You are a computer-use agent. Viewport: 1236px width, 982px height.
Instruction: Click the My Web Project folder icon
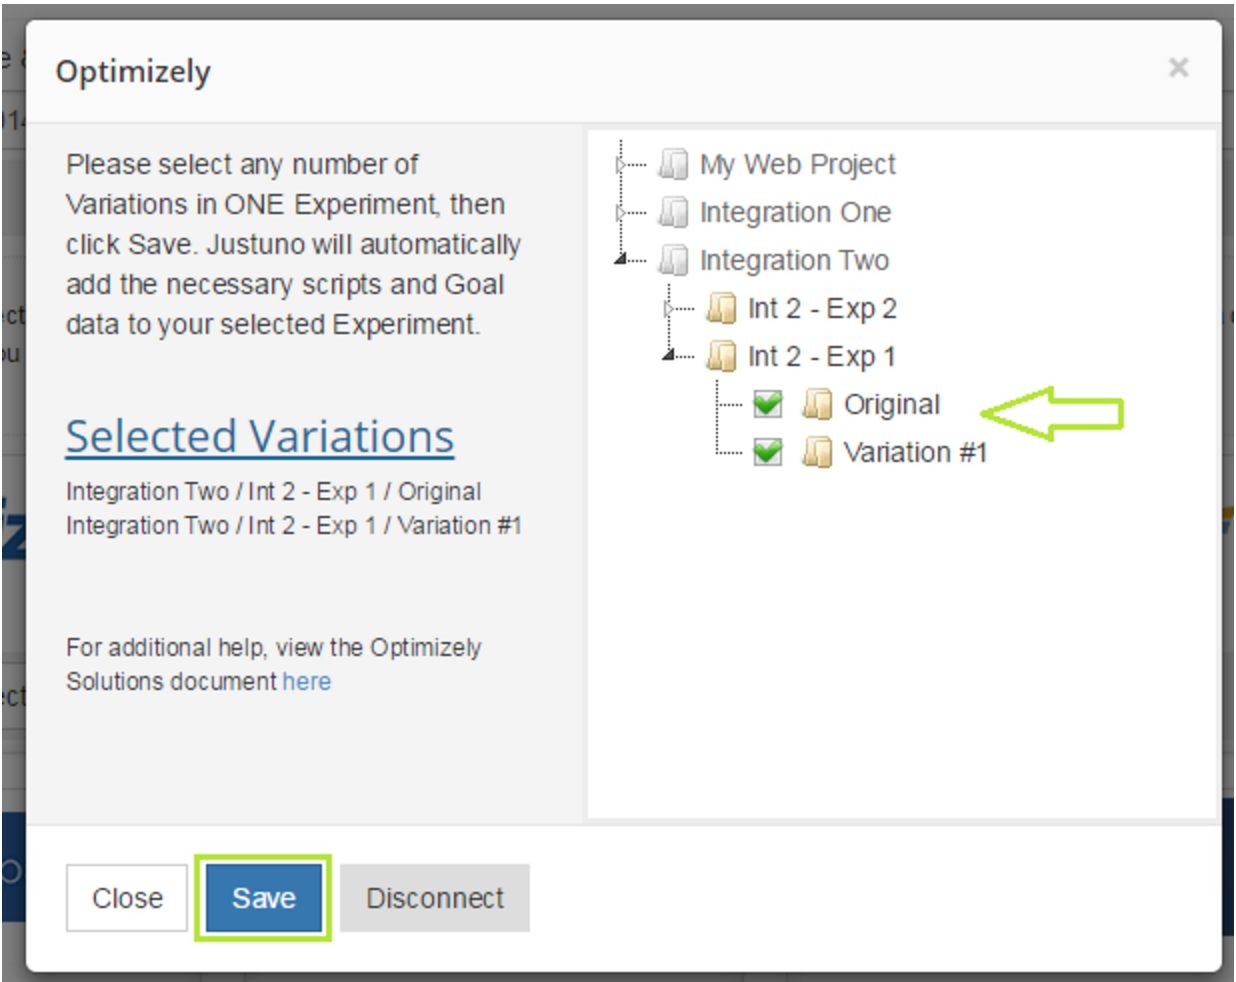(x=673, y=163)
